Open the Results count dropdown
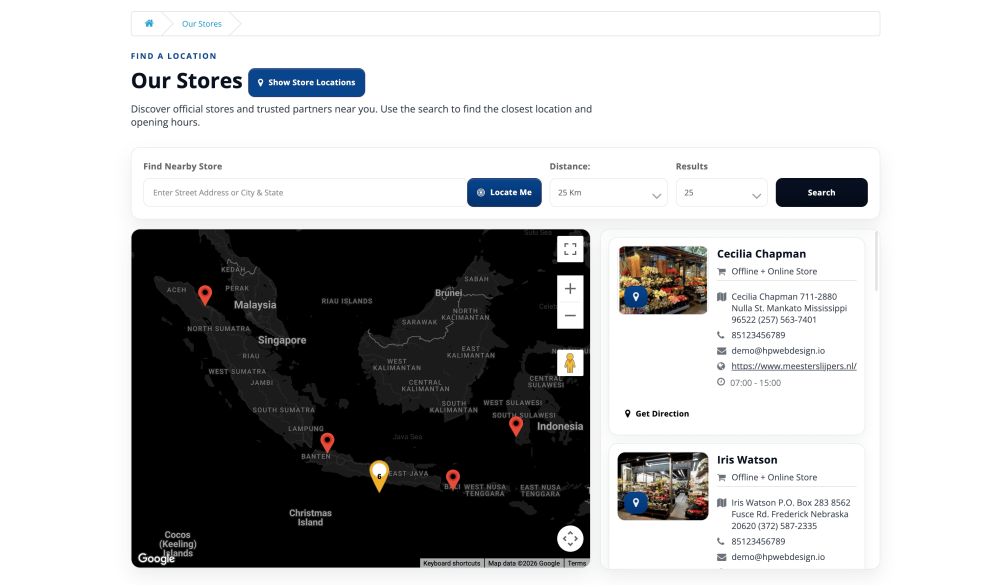The height and width of the screenshot is (585, 1000). [721, 193]
